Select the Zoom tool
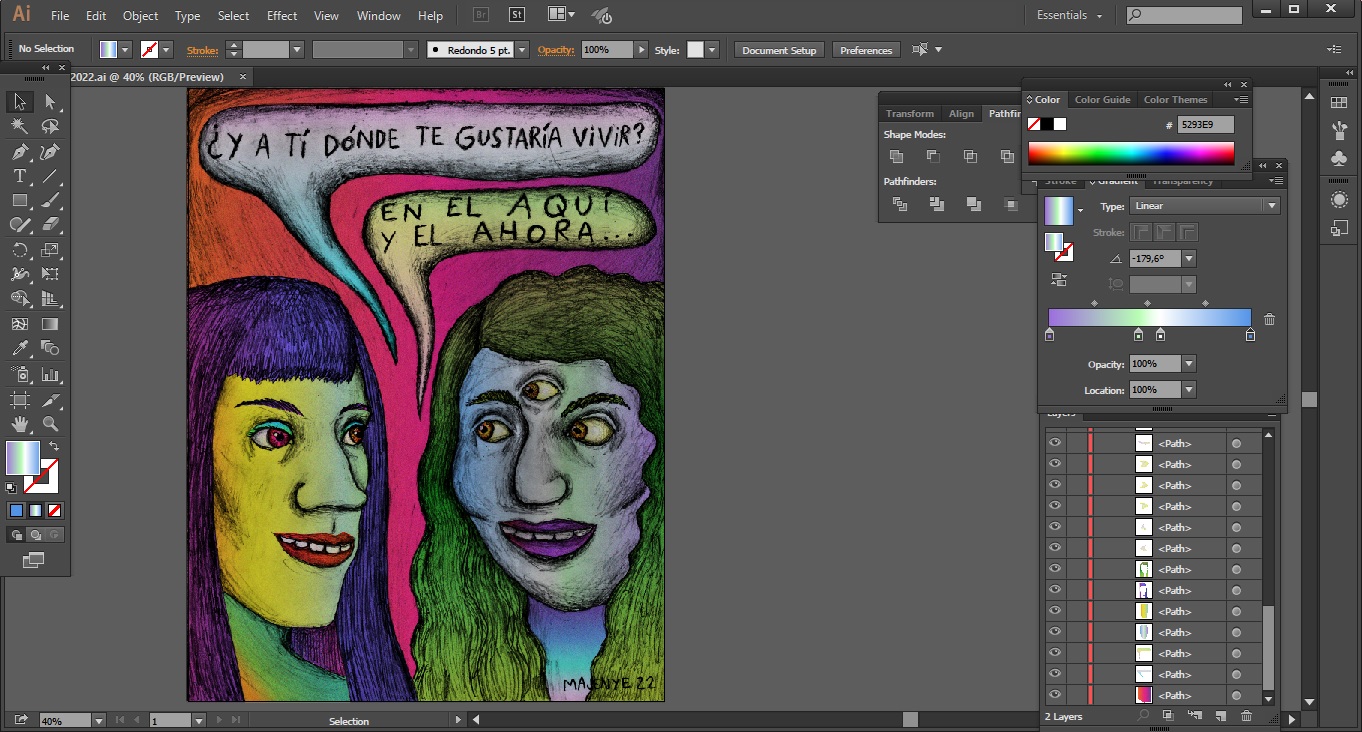Screen dimensions: 1362x732 (x=50, y=424)
